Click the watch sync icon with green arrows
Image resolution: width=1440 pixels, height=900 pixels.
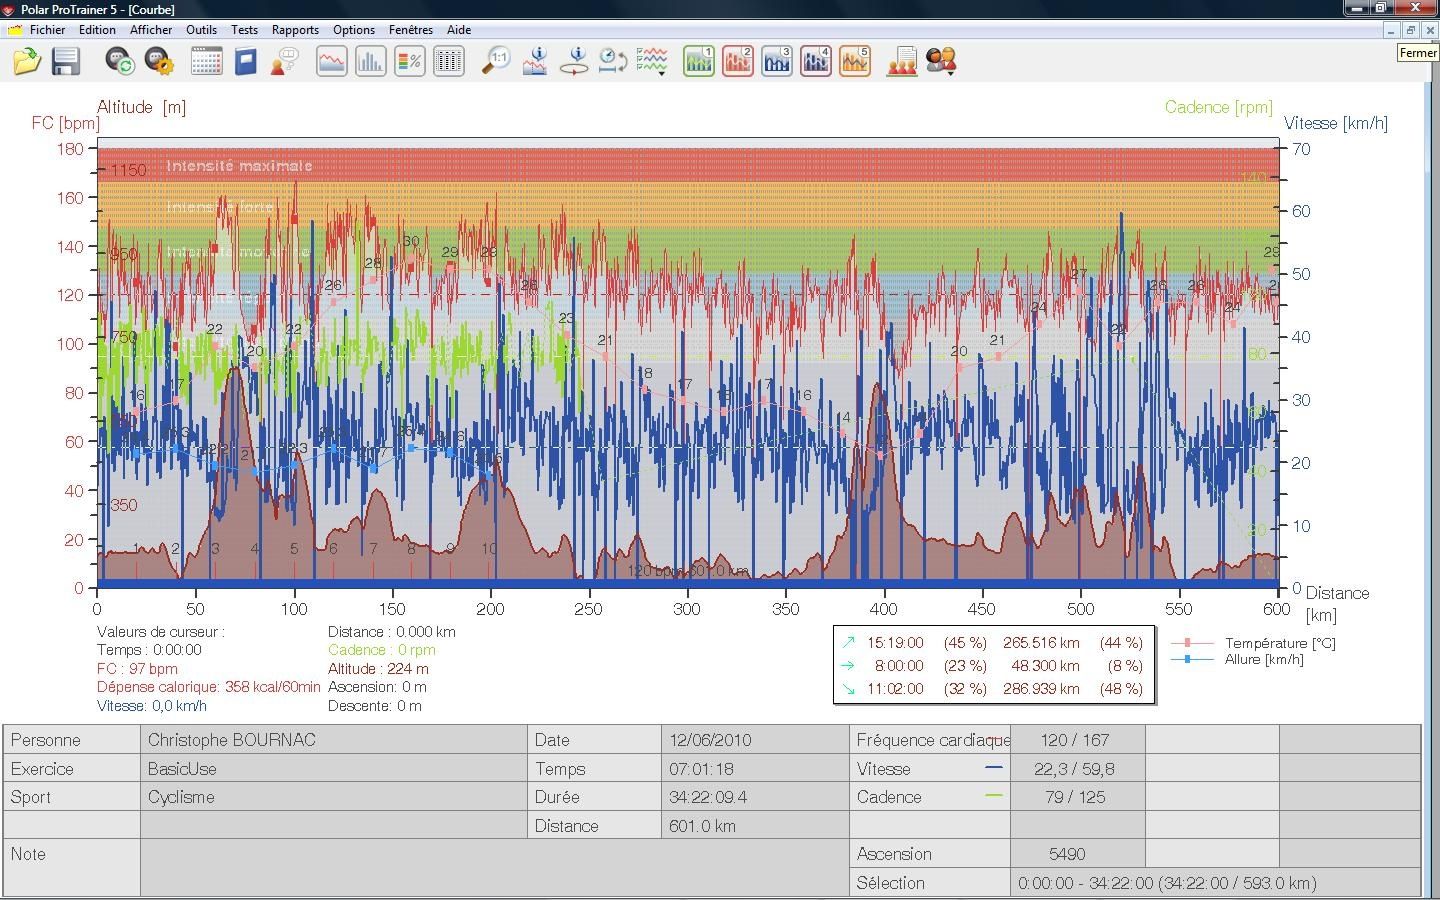(120, 61)
